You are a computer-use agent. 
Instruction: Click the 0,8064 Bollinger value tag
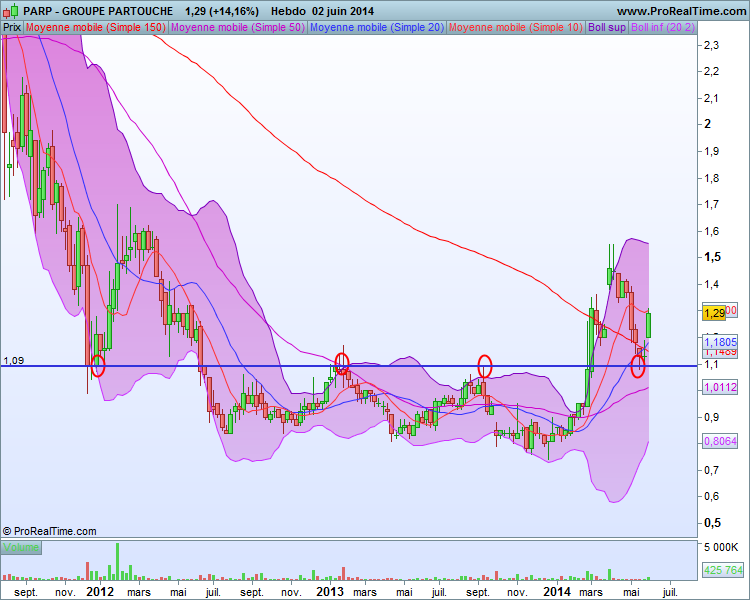tap(720, 441)
